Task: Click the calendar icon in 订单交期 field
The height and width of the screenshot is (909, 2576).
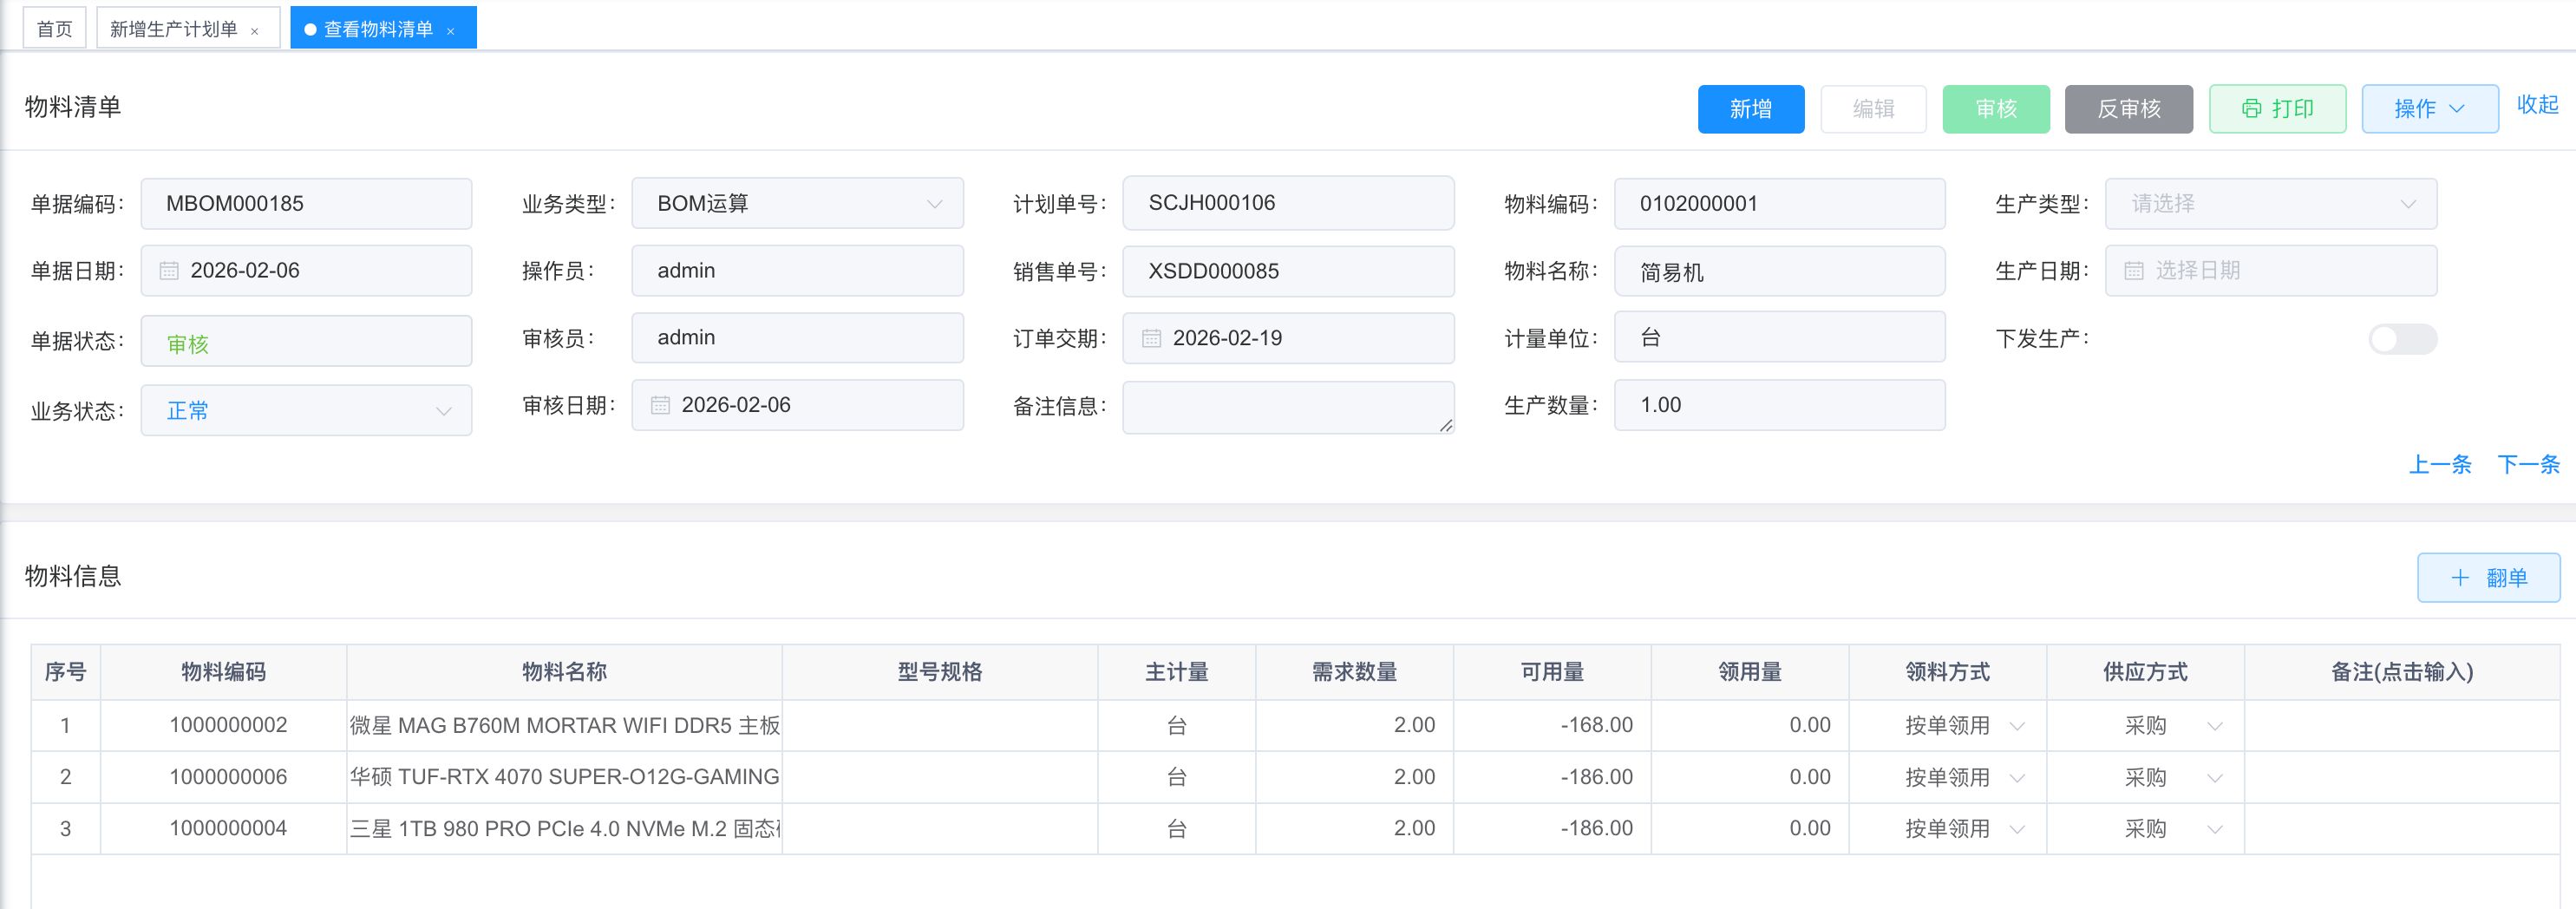Action: (1151, 338)
